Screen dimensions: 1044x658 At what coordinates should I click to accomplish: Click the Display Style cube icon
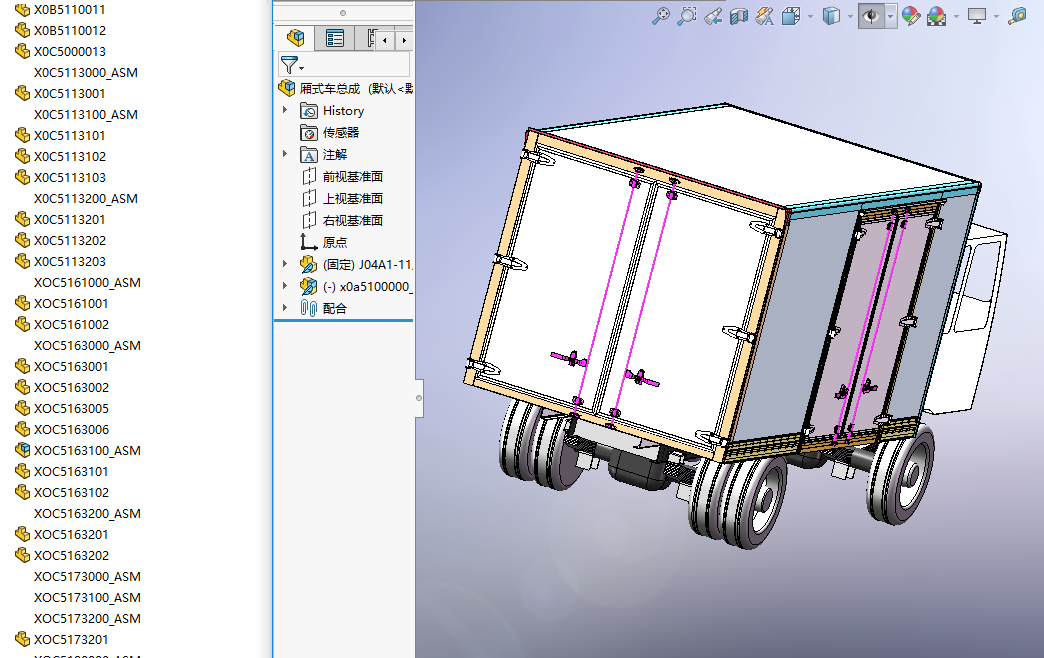pos(831,16)
